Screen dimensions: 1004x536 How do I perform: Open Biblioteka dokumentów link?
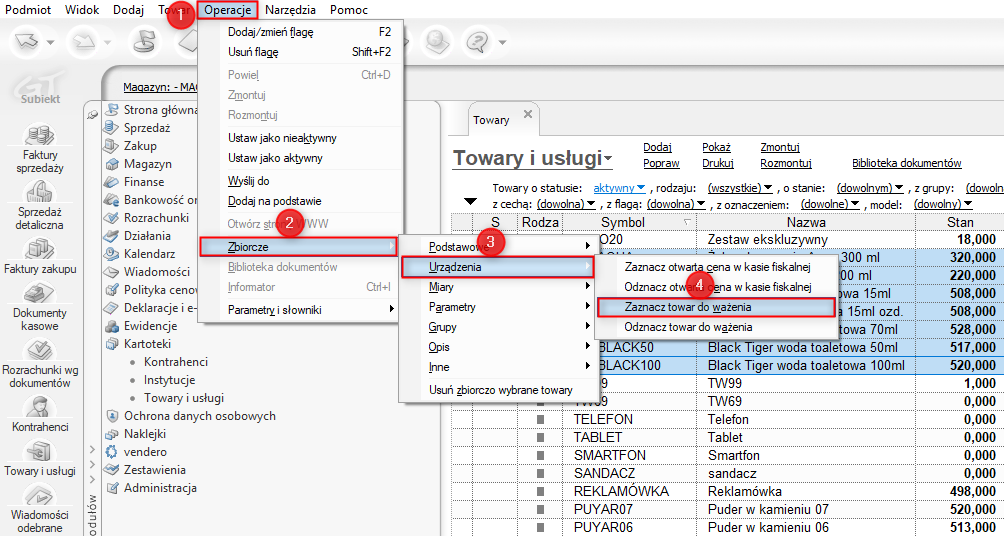click(906, 163)
